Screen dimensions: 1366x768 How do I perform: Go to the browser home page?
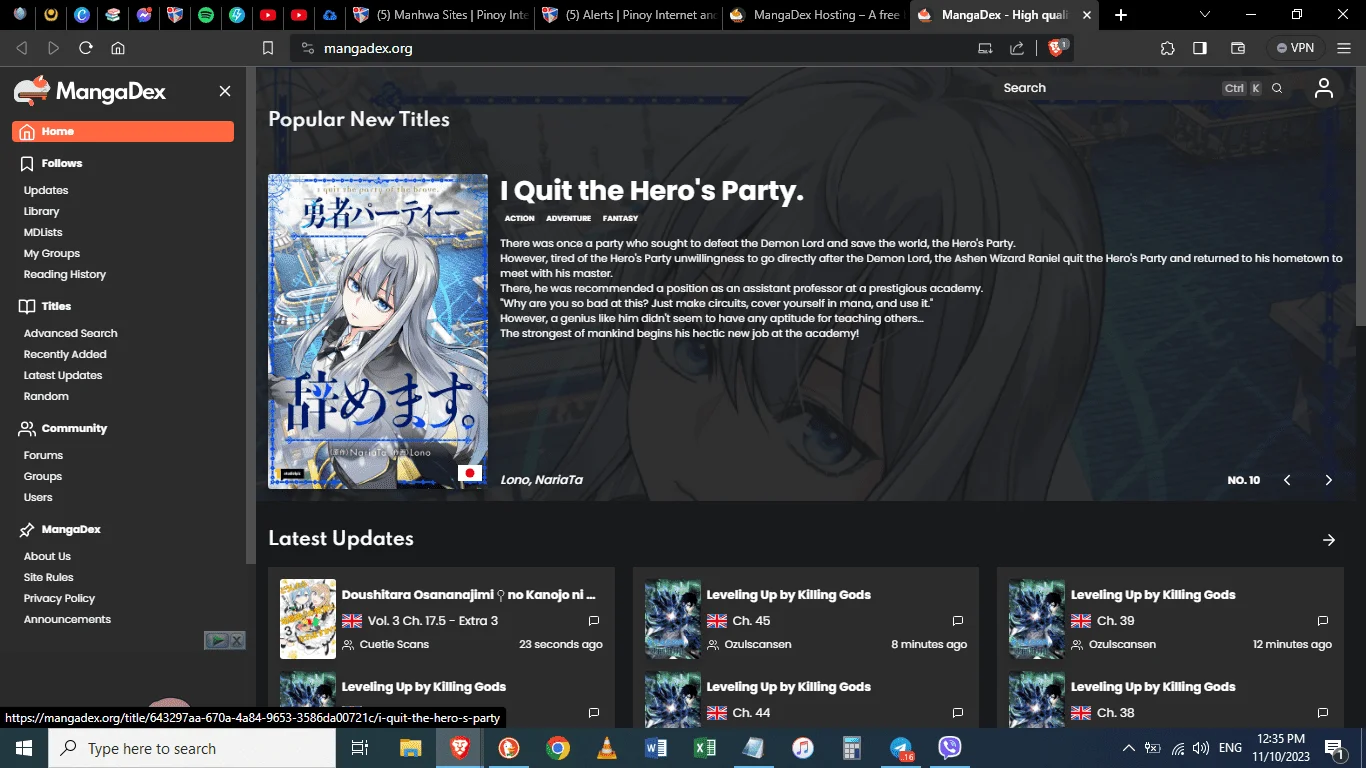(118, 48)
